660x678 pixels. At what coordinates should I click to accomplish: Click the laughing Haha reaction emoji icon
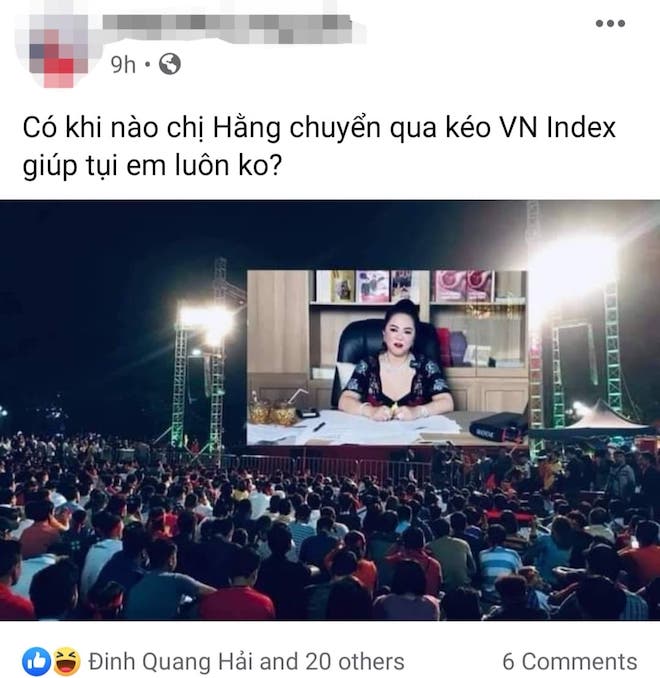[67, 661]
